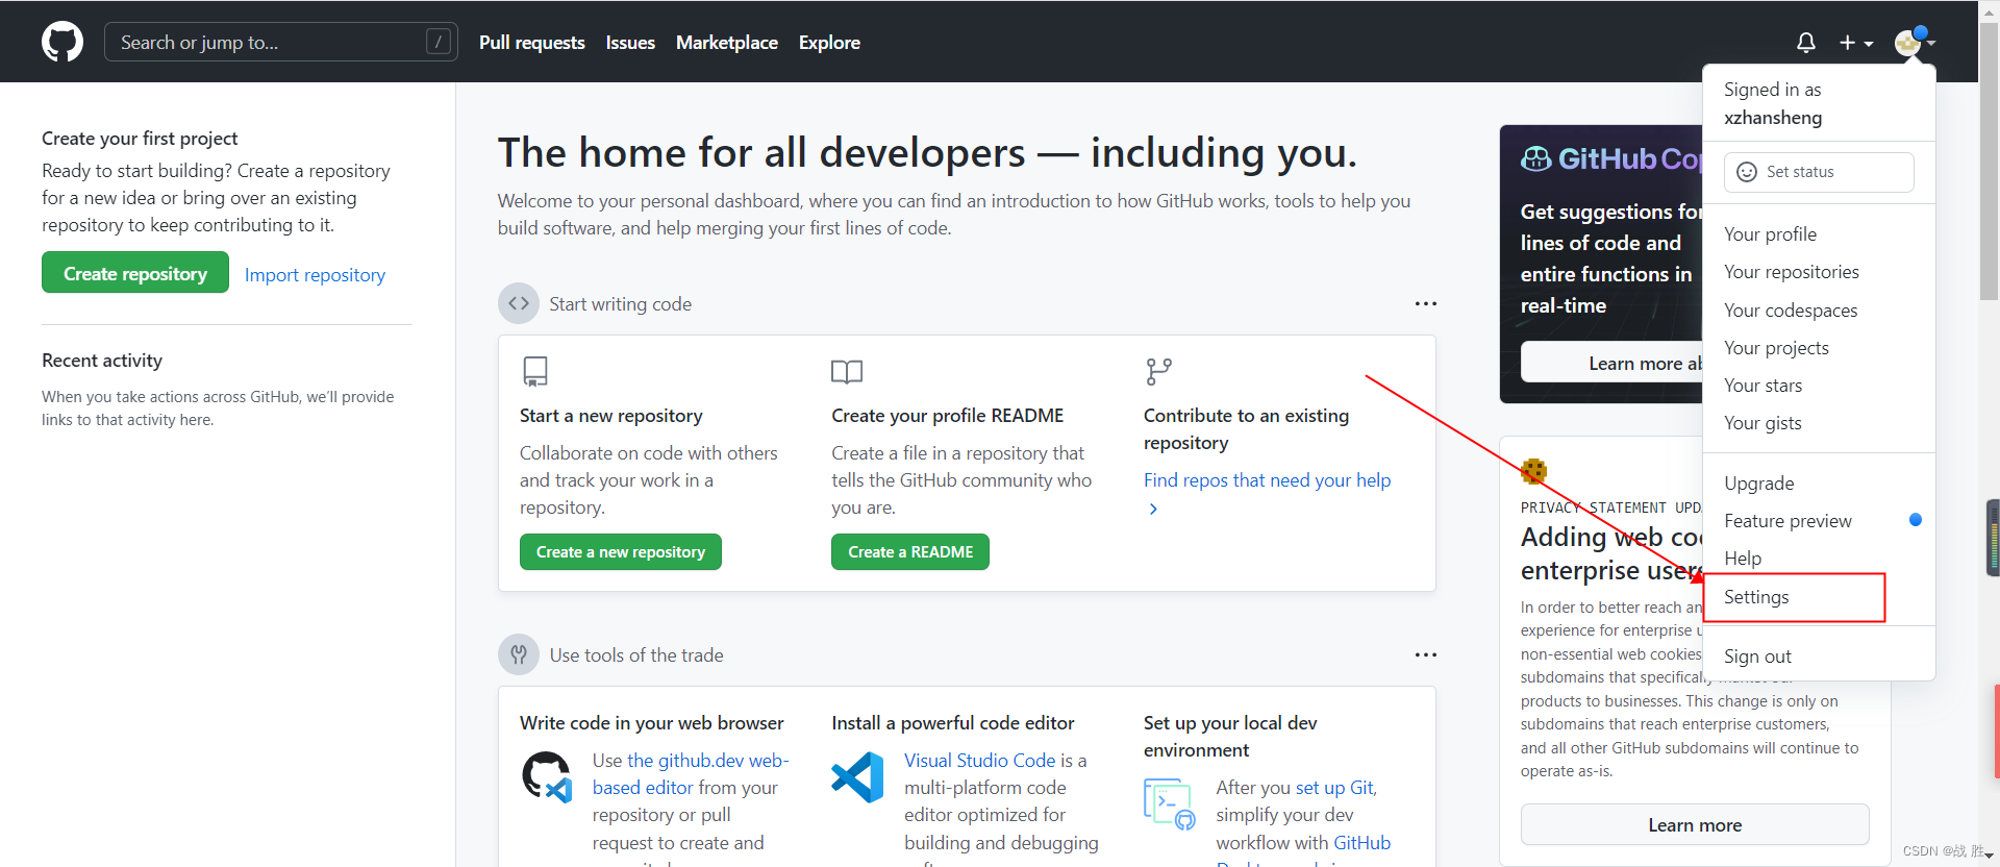Click the Create a new repository button

tap(620, 552)
